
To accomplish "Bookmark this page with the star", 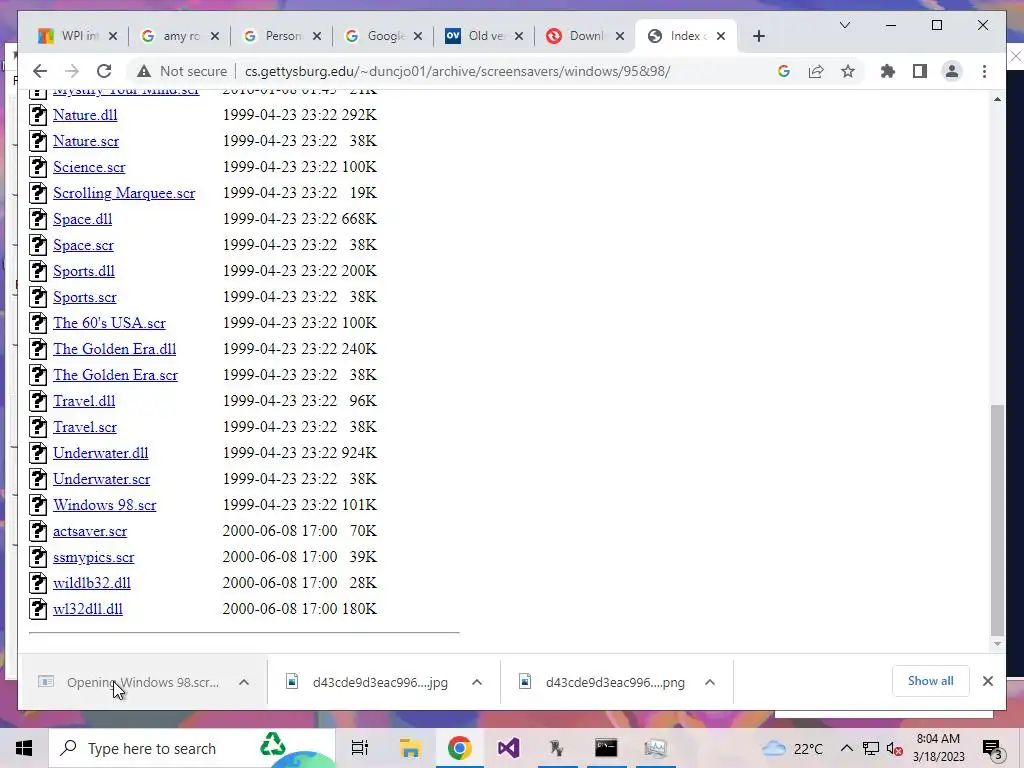I will pos(848,71).
